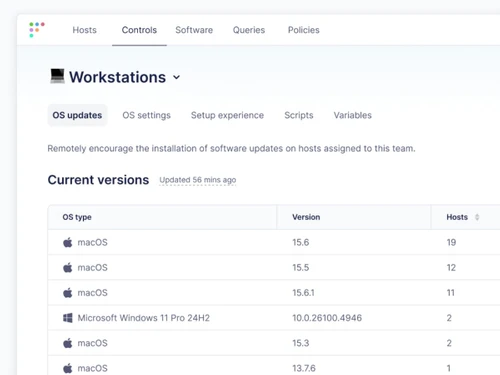Open the Scripts sub-tab

pyautogui.click(x=299, y=115)
